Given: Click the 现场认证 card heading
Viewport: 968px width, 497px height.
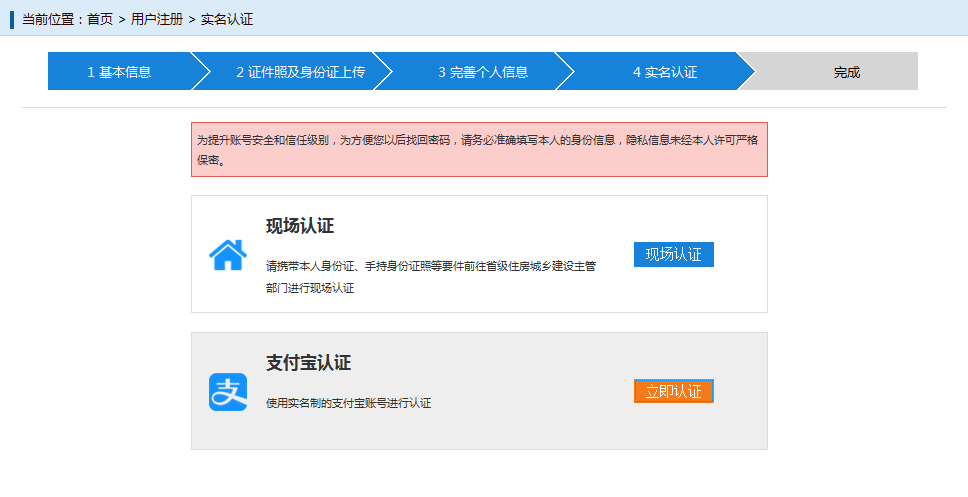Looking at the screenshot, I should coord(300,226).
